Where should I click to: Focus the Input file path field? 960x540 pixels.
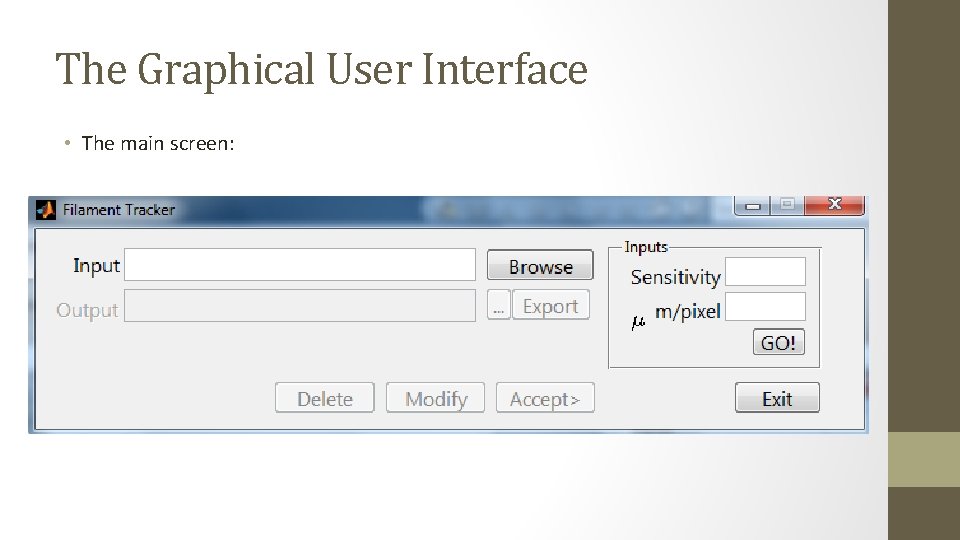300,264
